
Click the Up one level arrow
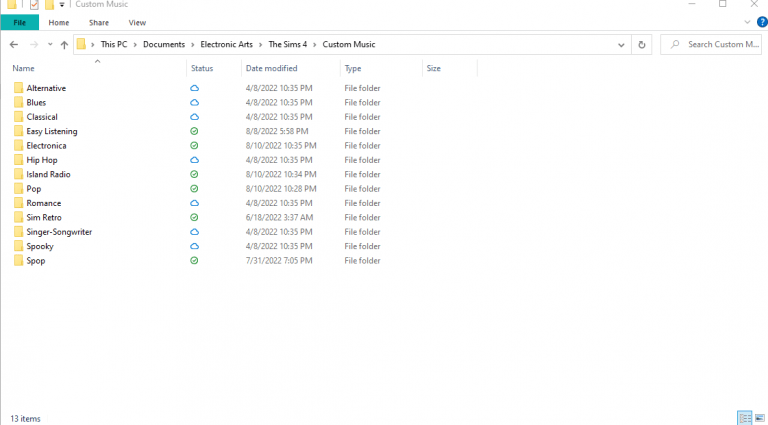pos(64,45)
